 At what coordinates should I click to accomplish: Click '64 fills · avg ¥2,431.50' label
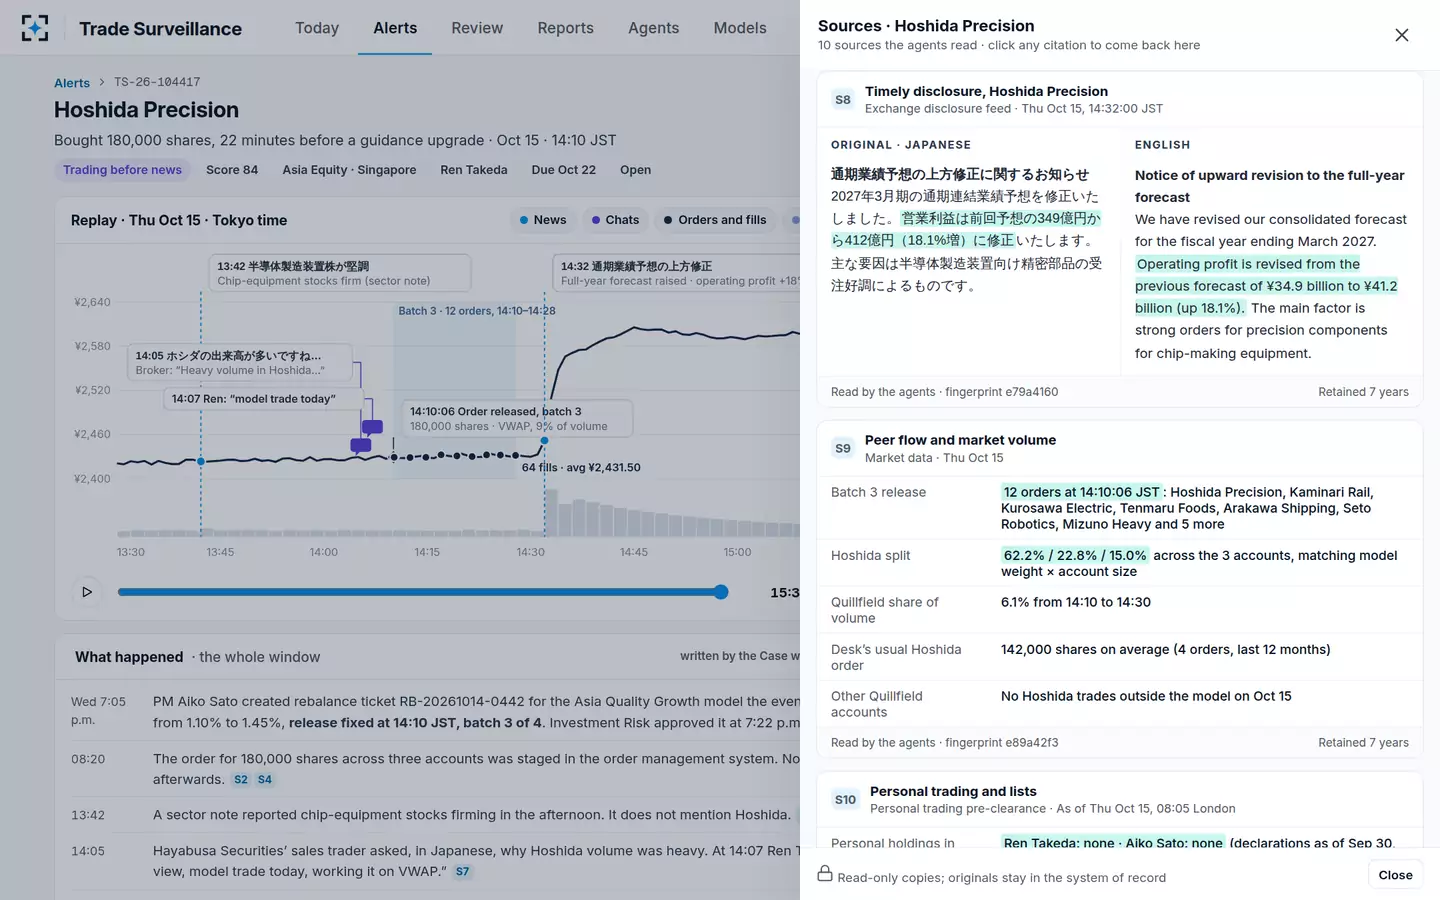(x=581, y=467)
